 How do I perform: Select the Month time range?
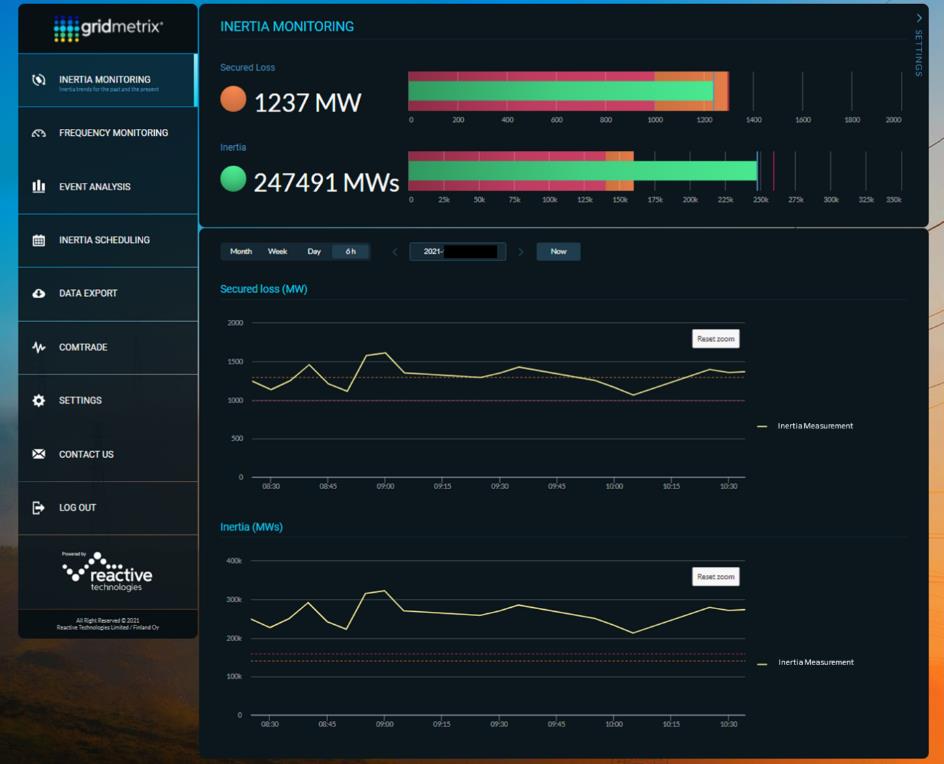click(x=241, y=252)
